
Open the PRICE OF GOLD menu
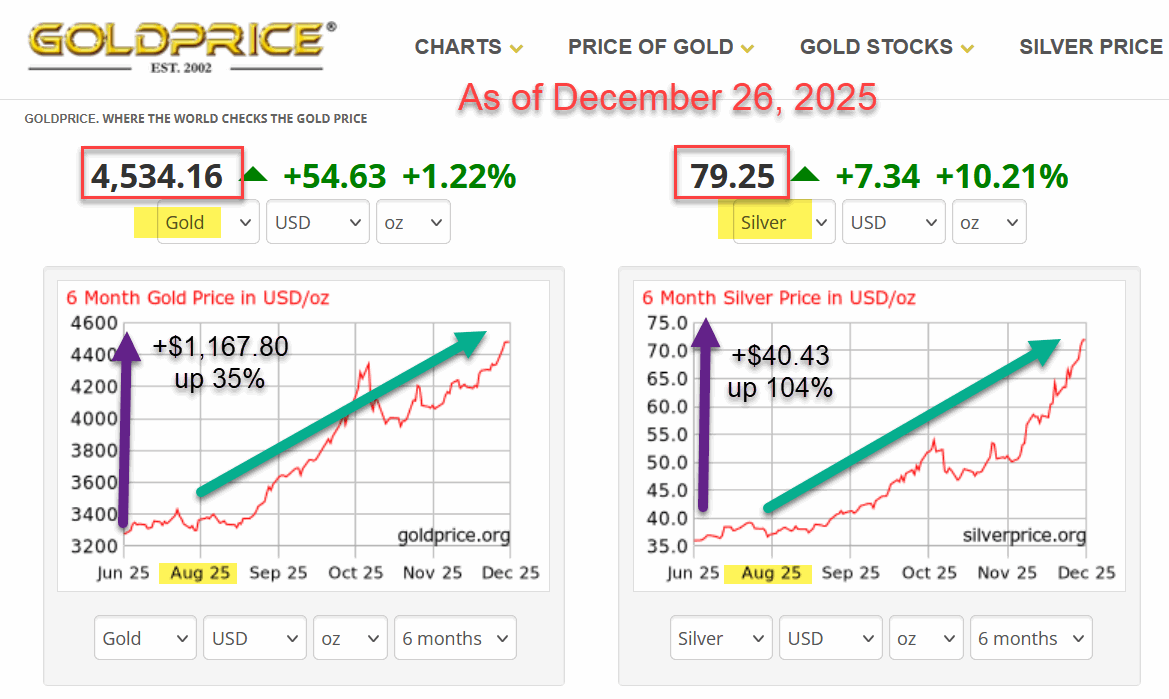(650, 47)
